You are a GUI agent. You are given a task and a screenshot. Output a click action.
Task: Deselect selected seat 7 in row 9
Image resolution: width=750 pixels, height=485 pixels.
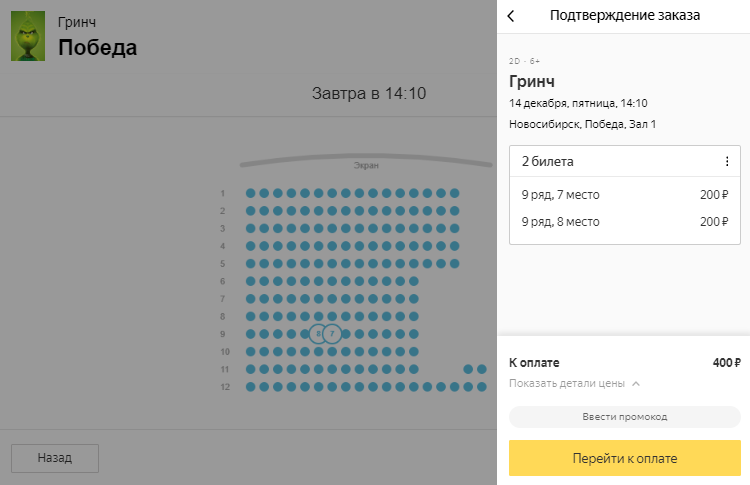coord(332,334)
